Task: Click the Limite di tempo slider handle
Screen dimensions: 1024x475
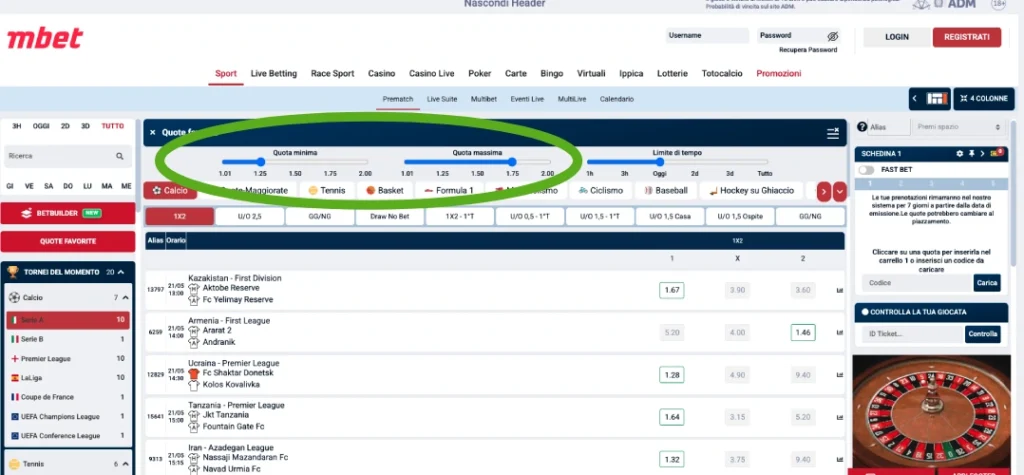Action: click(x=660, y=162)
